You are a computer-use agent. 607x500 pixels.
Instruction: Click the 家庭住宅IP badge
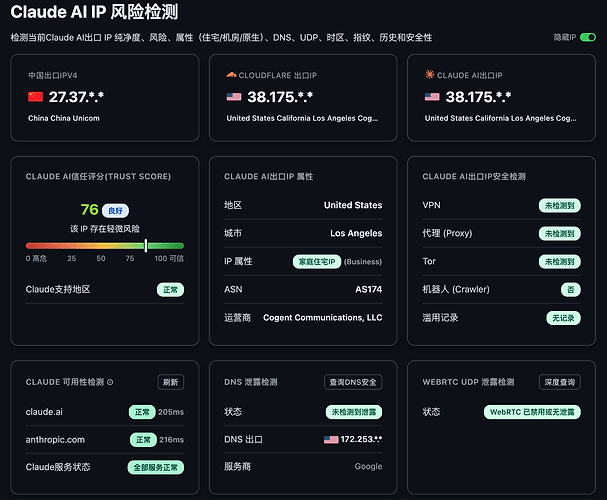tap(317, 262)
